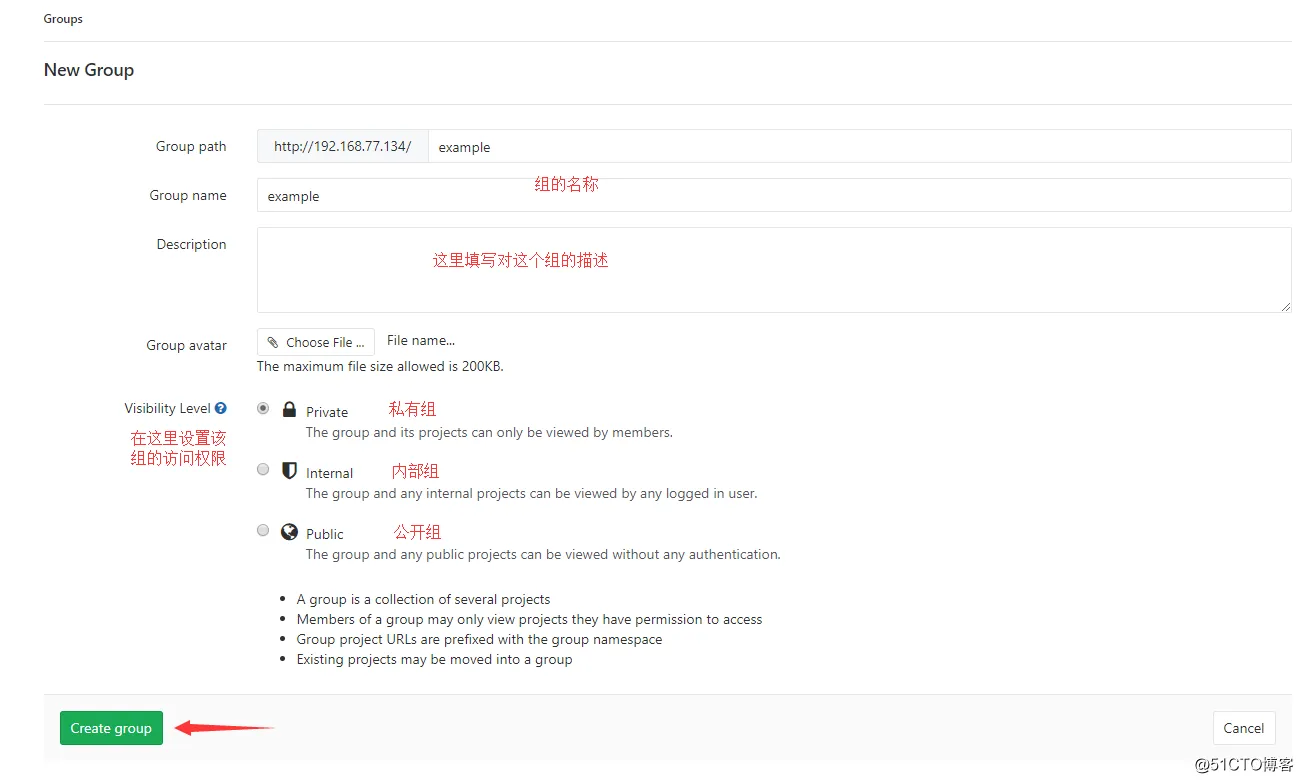Click the lock icon beside Private
The width and height of the screenshot is (1303, 783).
(289, 409)
